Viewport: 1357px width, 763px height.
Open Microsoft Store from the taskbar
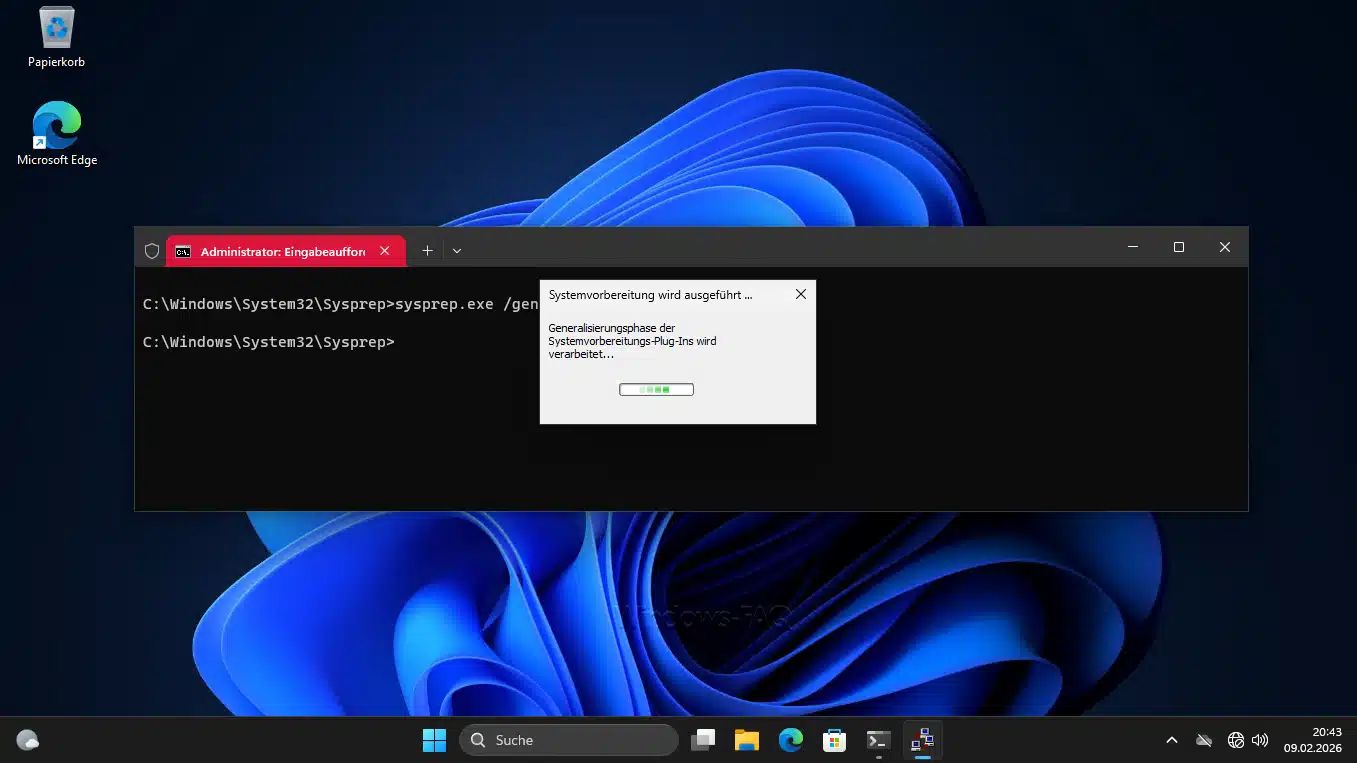(x=834, y=740)
